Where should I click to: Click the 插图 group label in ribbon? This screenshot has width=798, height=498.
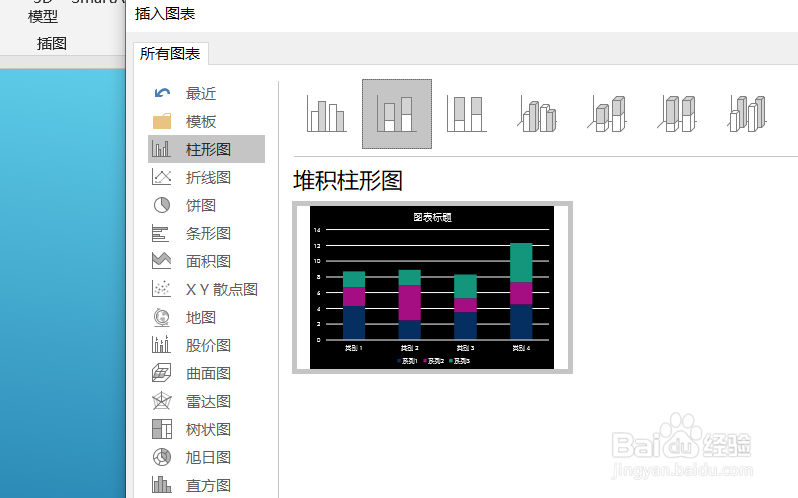pos(51,44)
